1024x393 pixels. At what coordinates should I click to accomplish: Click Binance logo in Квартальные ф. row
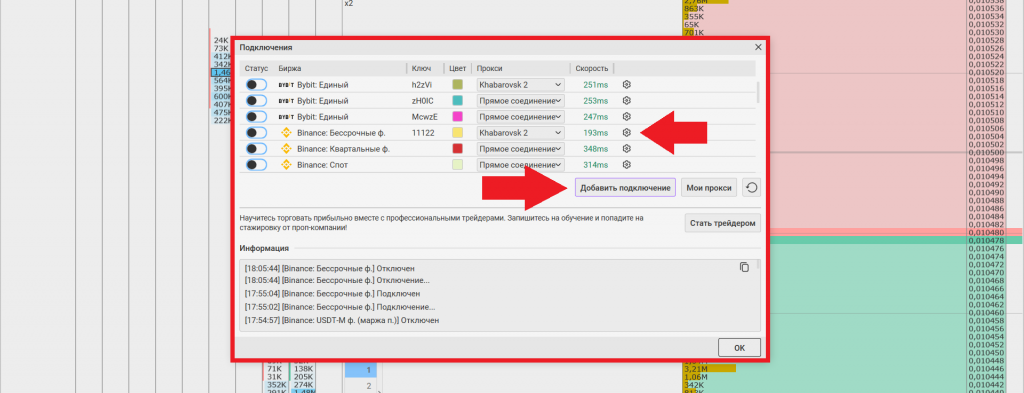coord(285,149)
